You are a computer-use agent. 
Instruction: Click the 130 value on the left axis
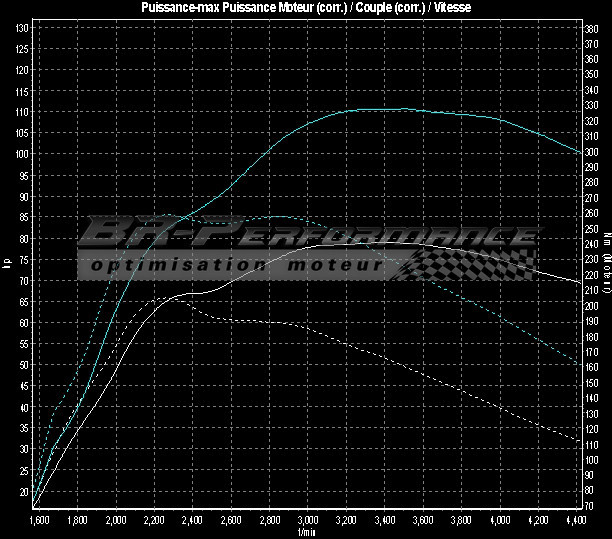tap(21, 28)
